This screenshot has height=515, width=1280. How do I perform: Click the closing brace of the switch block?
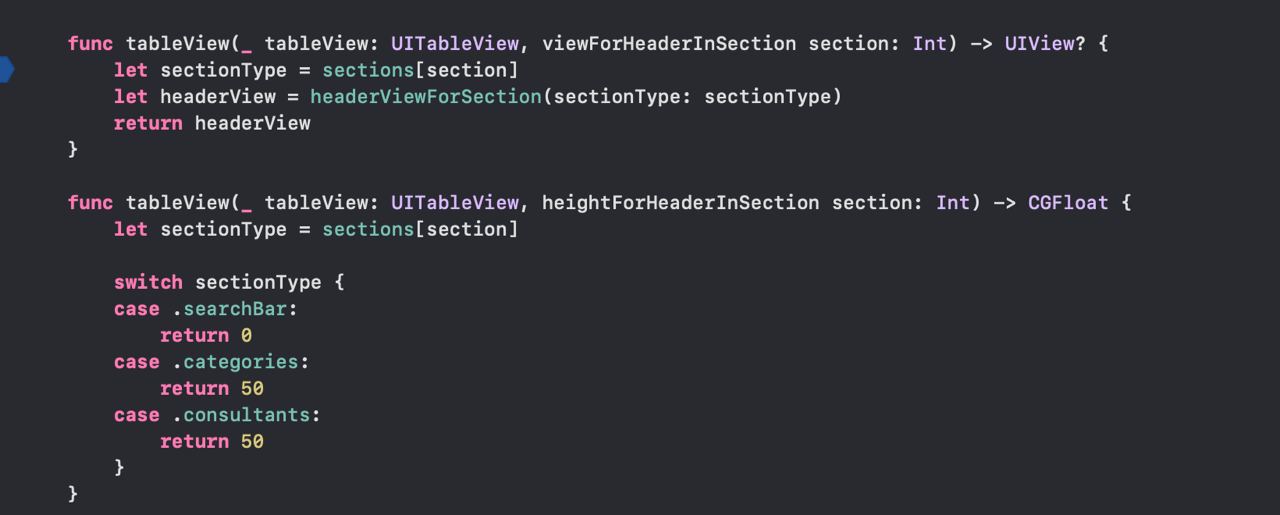(x=120, y=467)
